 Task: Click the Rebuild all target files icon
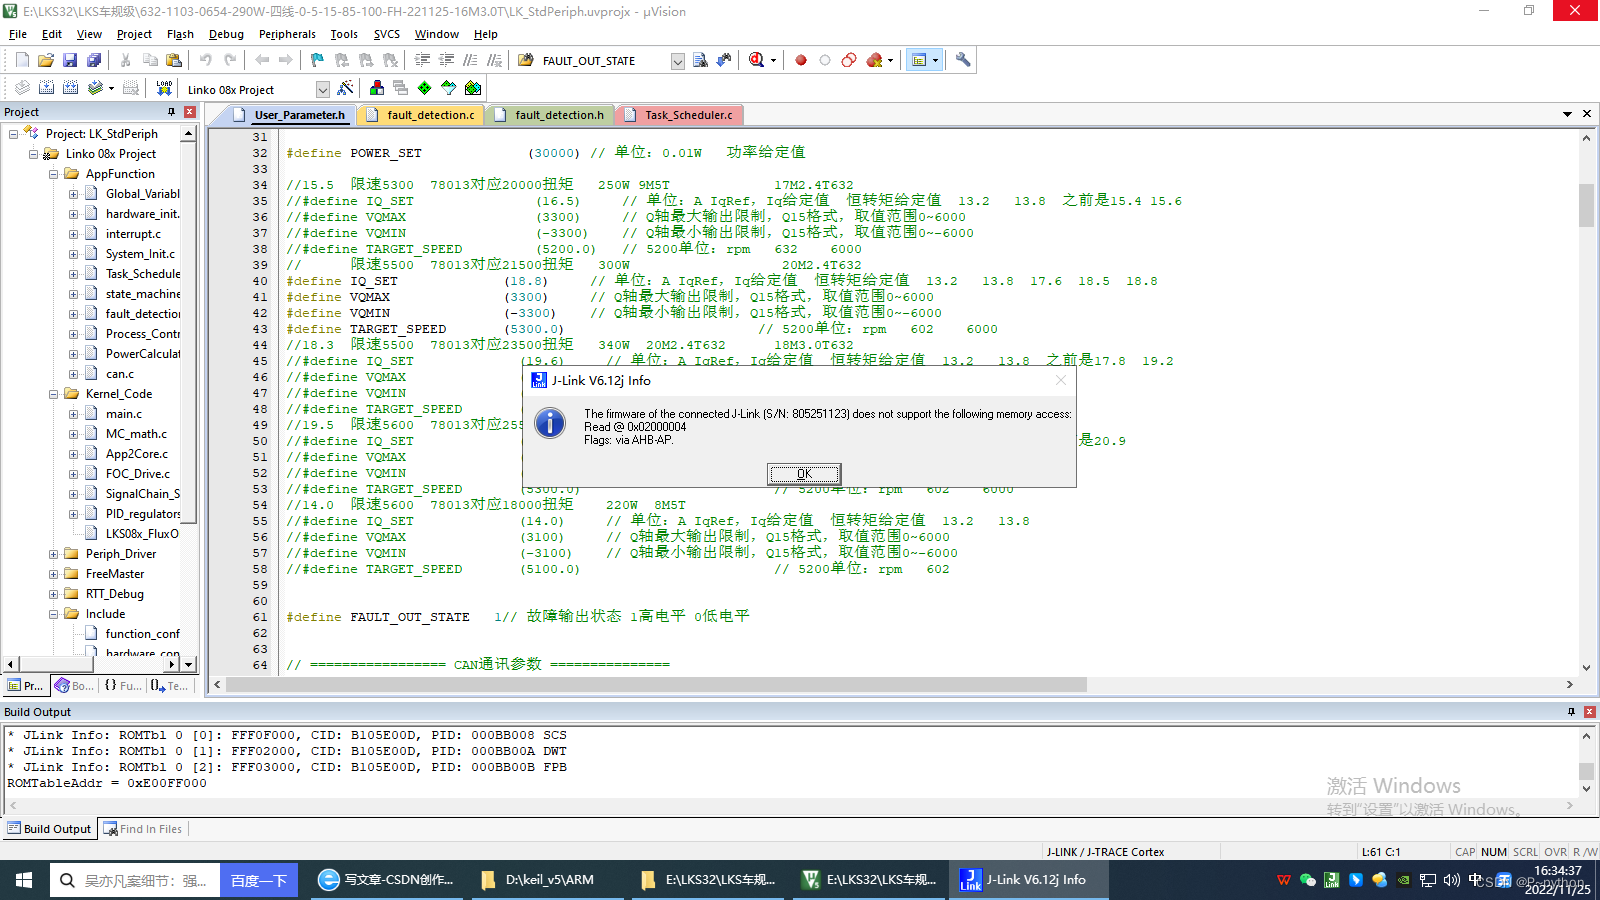click(68, 88)
